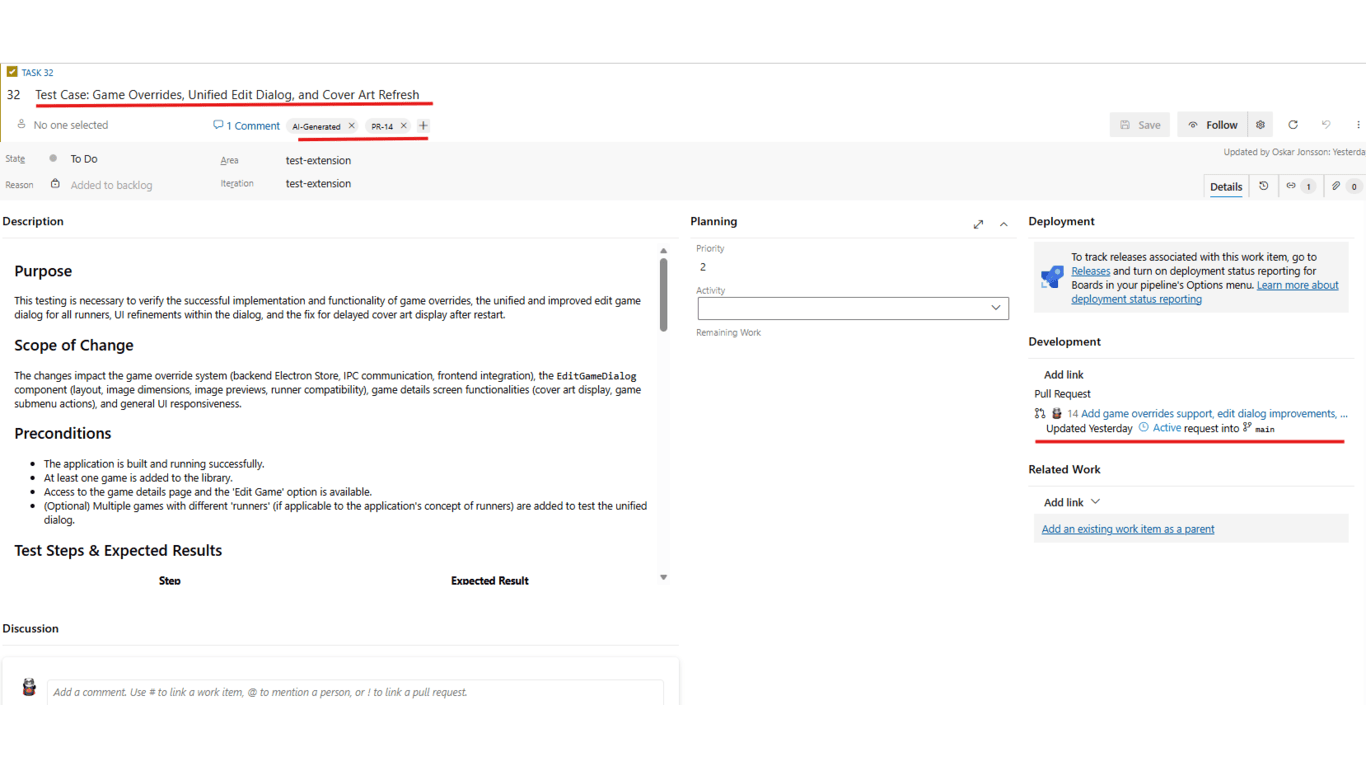This screenshot has height=768, width=1366.
Task: Undo unsaved changes
Action: point(1326,124)
